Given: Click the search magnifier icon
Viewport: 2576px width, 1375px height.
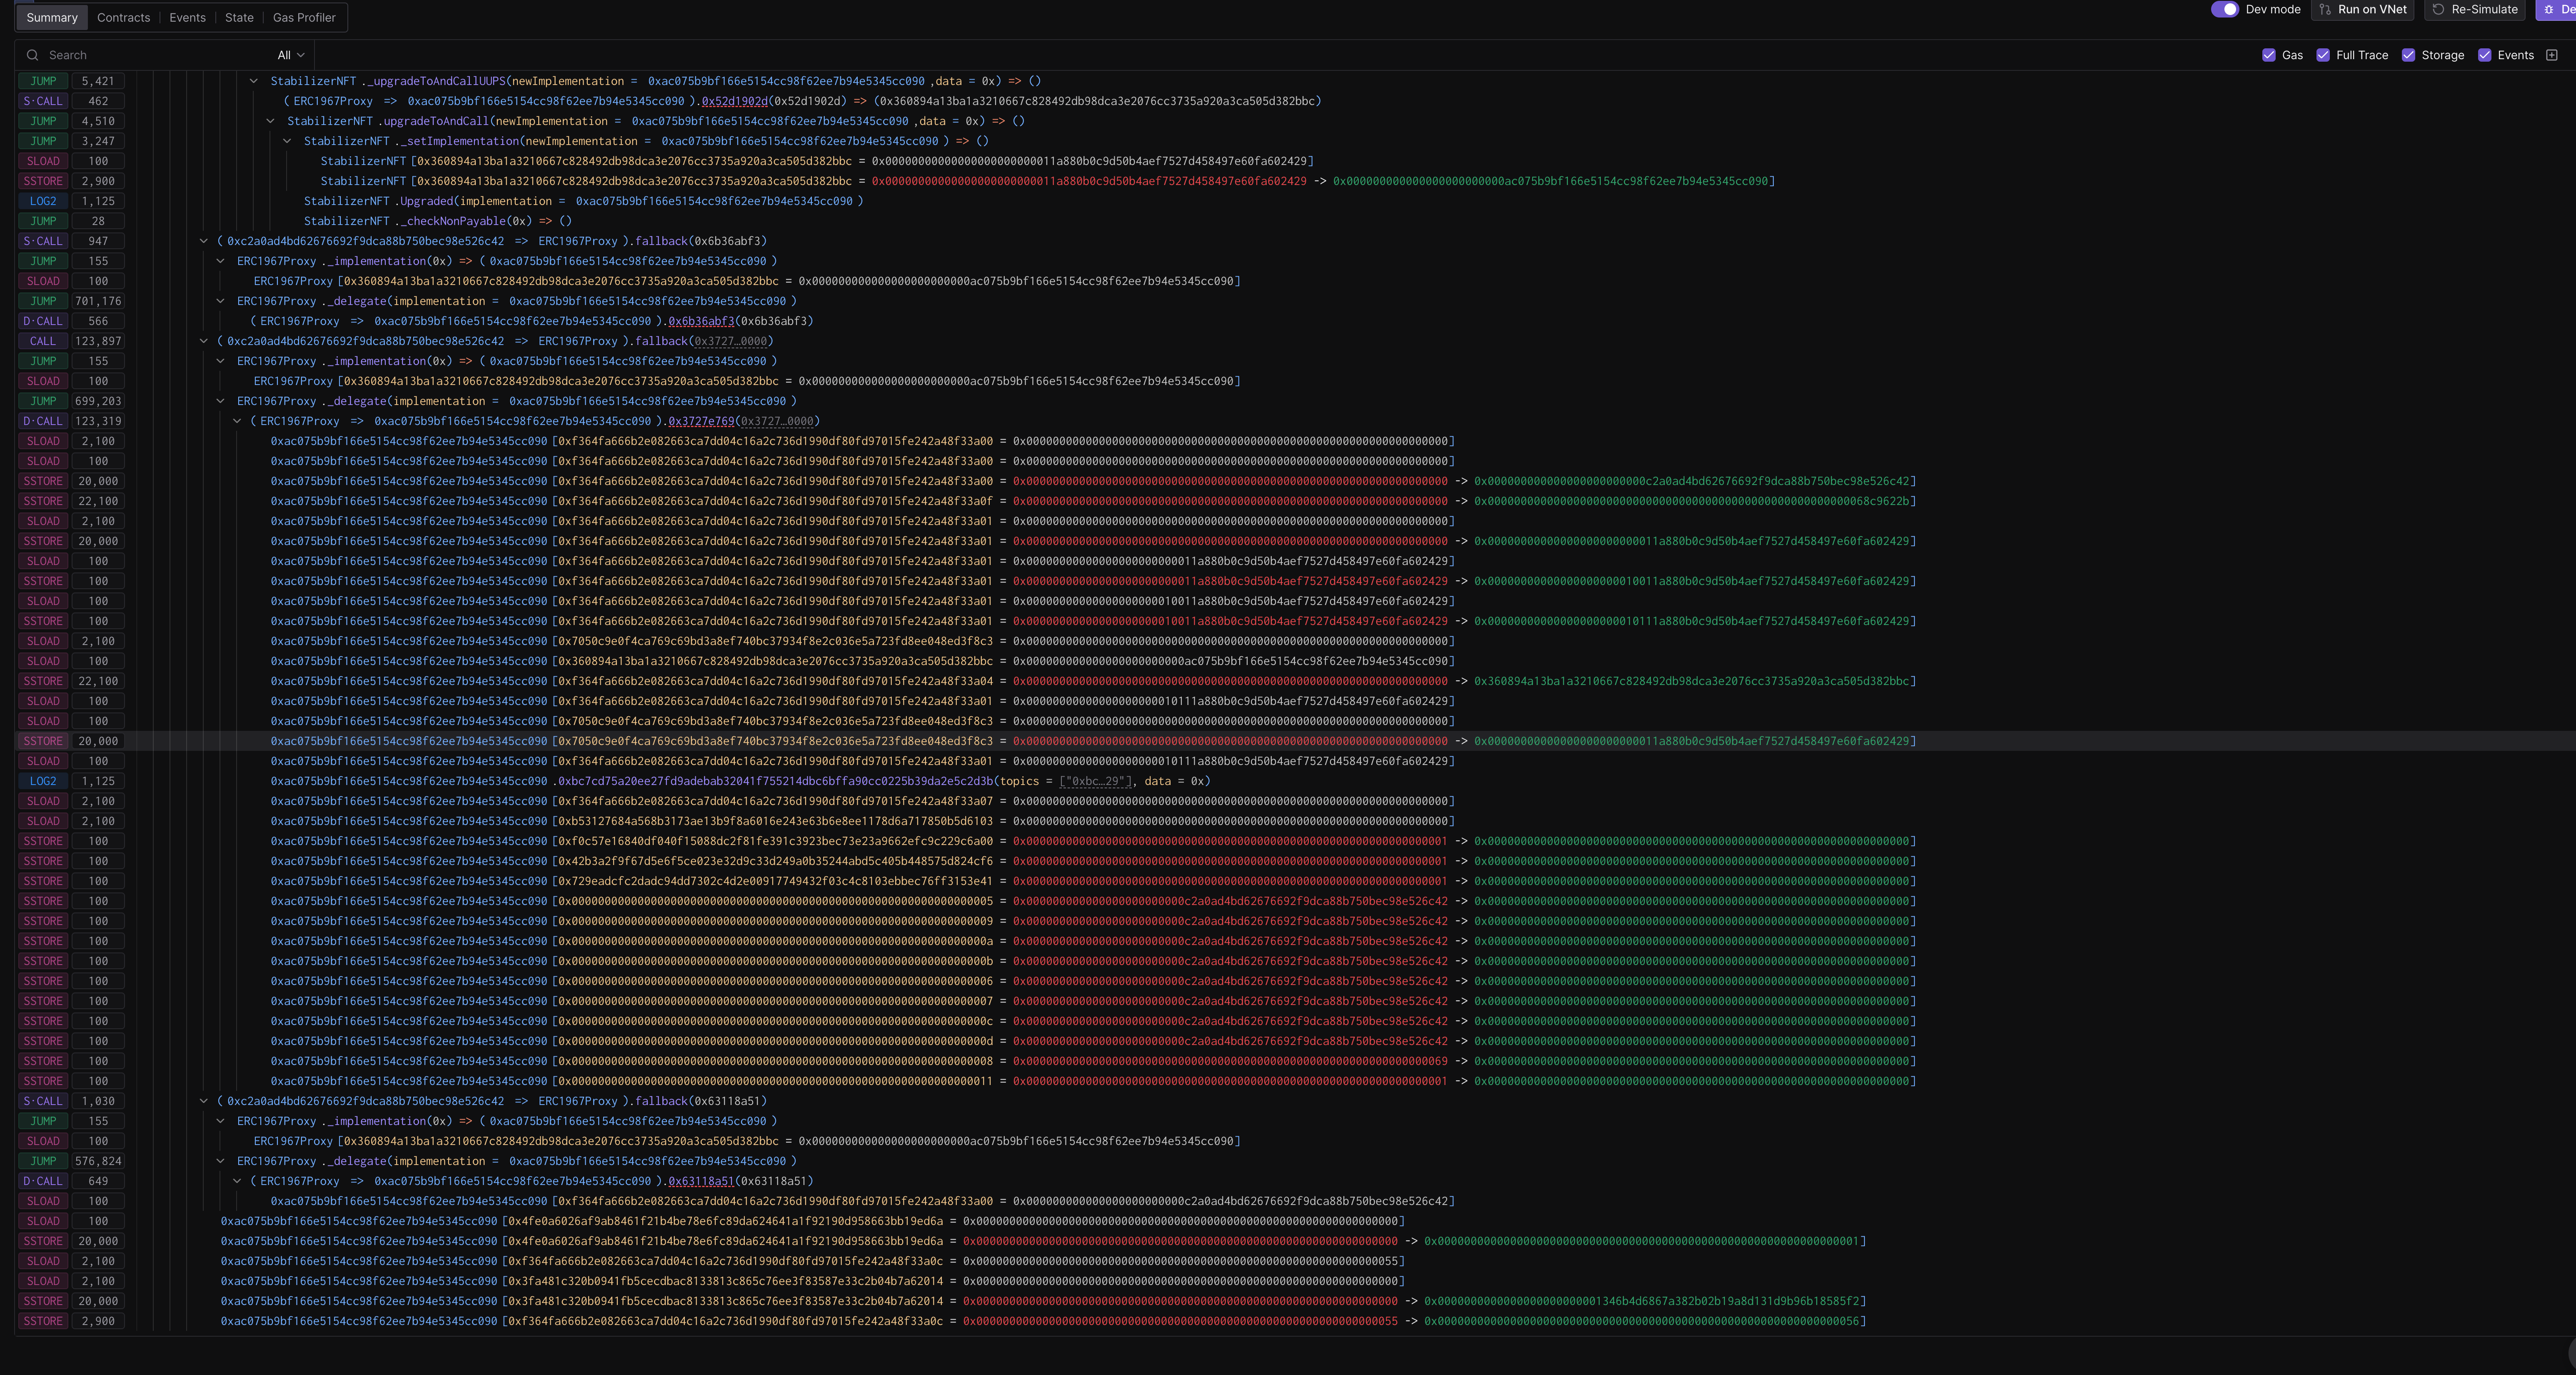Looking at the screenshot, I should (x=33, y=55).
